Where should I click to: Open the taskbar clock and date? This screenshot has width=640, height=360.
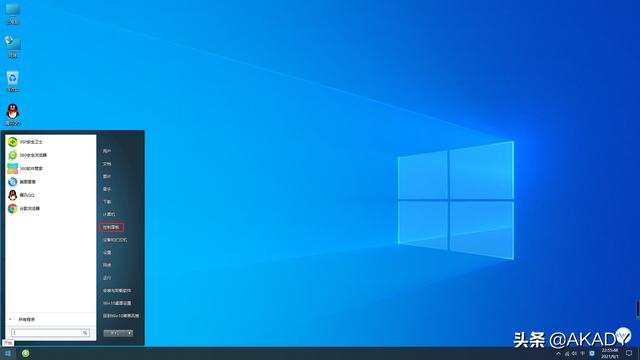pyautogui.click(x=609, y=353)
